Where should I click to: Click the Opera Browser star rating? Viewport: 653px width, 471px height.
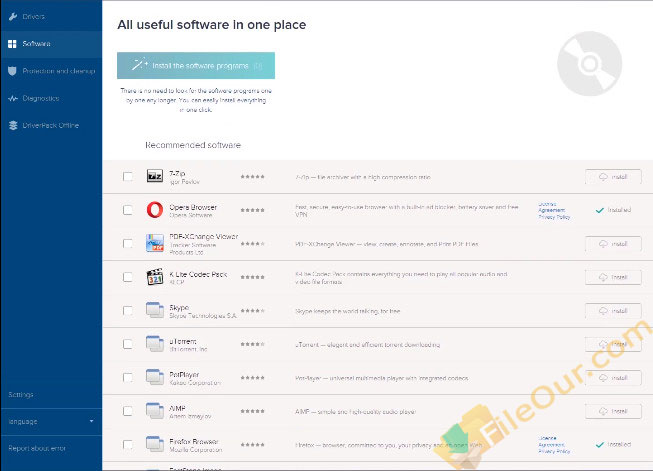click(252, 210)
